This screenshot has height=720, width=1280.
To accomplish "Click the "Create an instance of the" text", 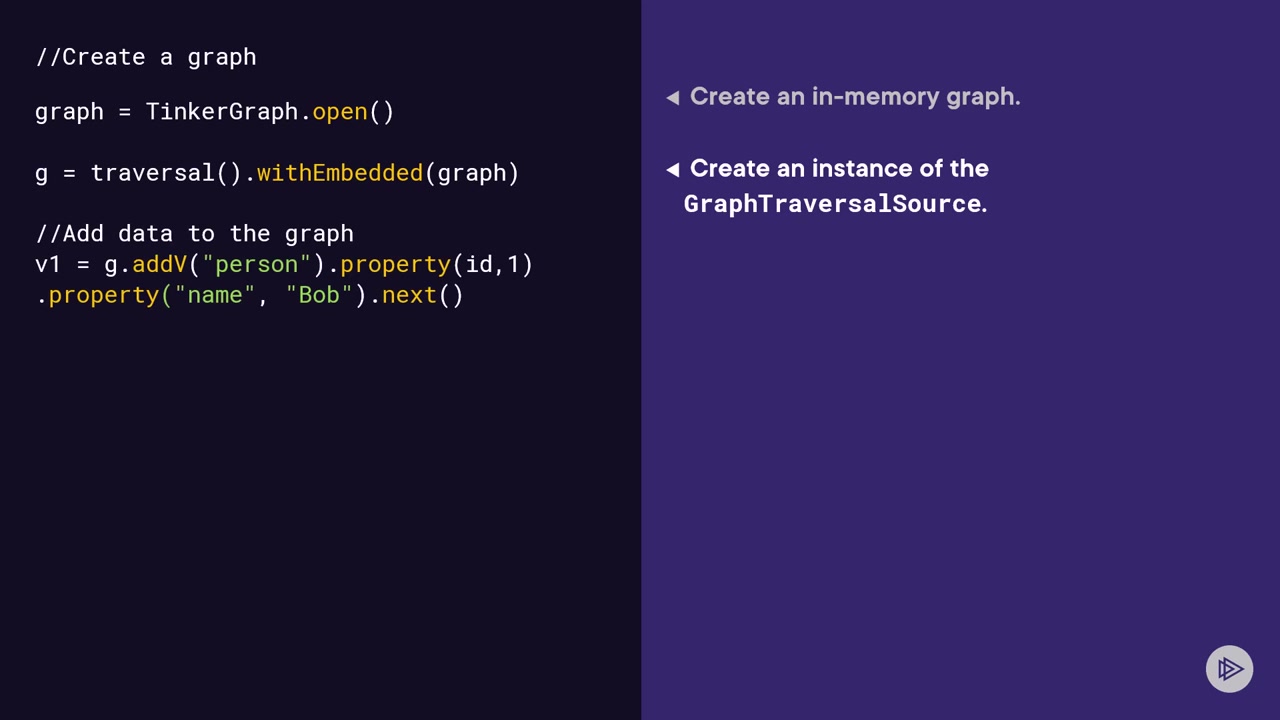I will (x=839, y=169).
